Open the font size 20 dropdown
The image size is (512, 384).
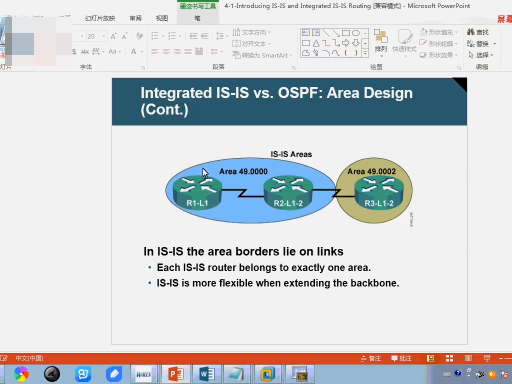104,36
